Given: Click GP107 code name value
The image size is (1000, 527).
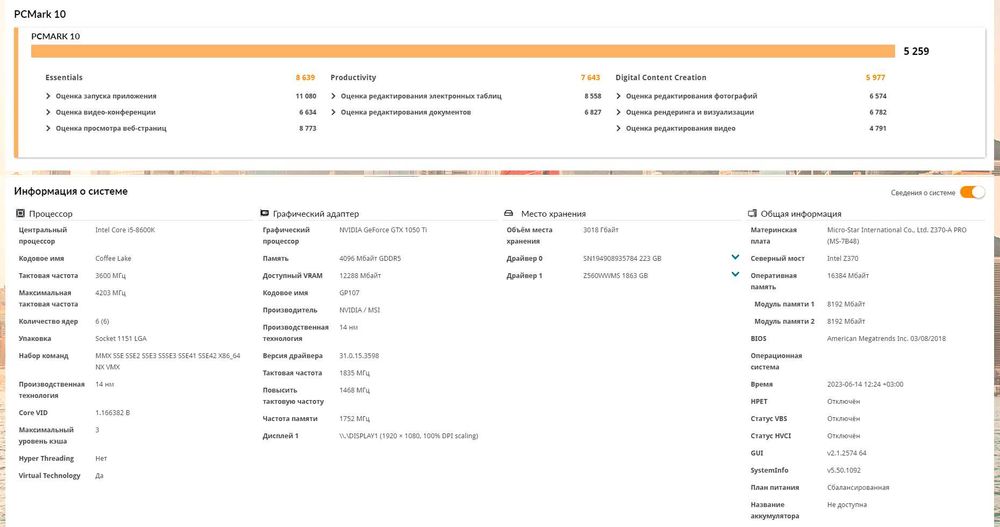Looking at the screenshot, I should [x=349, y=293].
